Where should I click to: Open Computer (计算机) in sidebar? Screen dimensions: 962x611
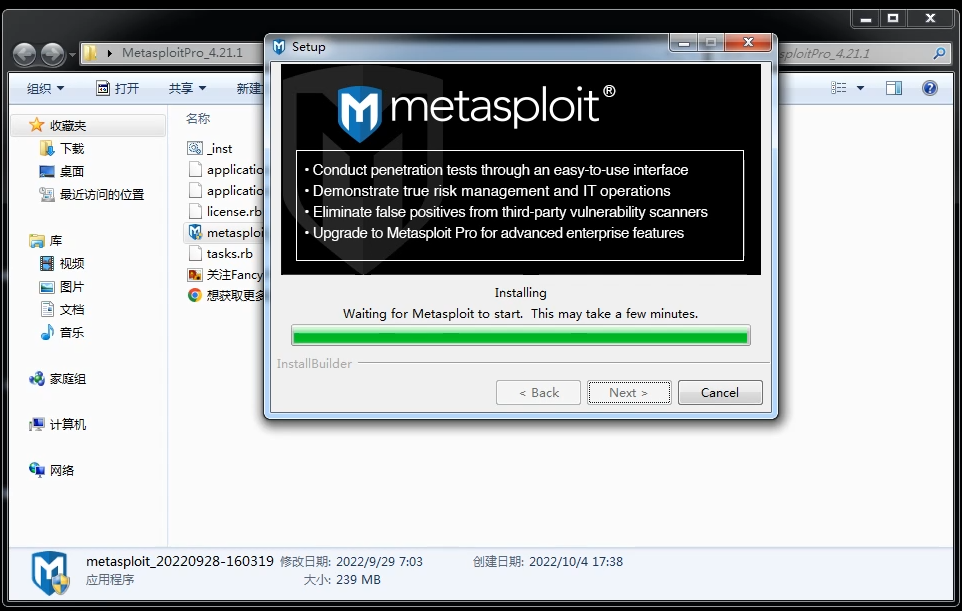(68, 425)
